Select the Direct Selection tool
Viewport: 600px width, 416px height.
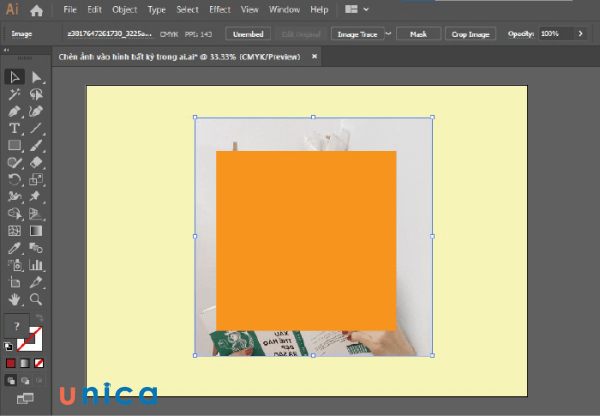point(37,77)
